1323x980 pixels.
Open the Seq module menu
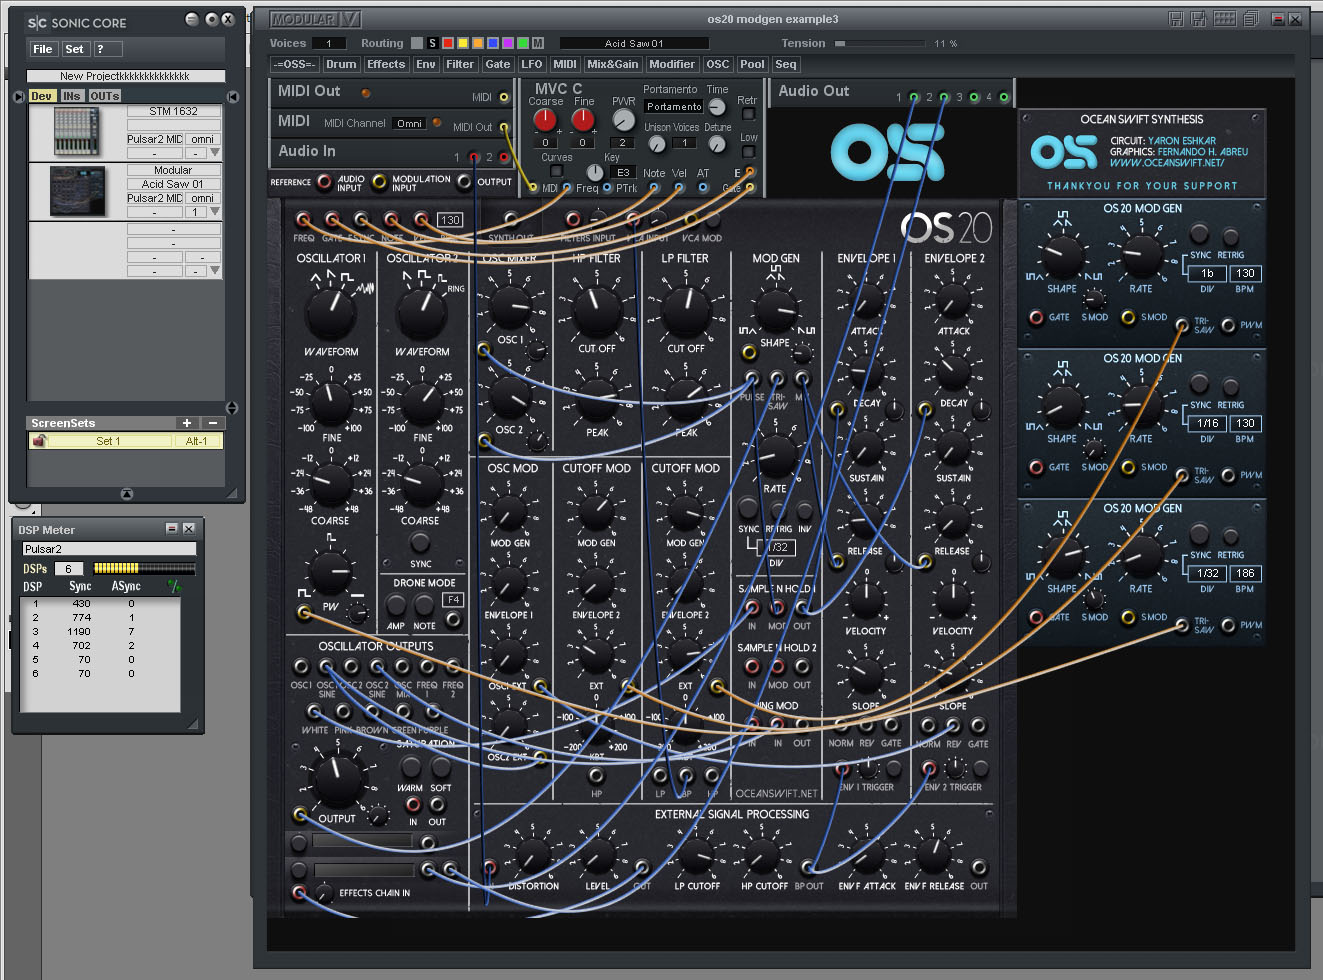pyautogui.click(x=786, y=64)
